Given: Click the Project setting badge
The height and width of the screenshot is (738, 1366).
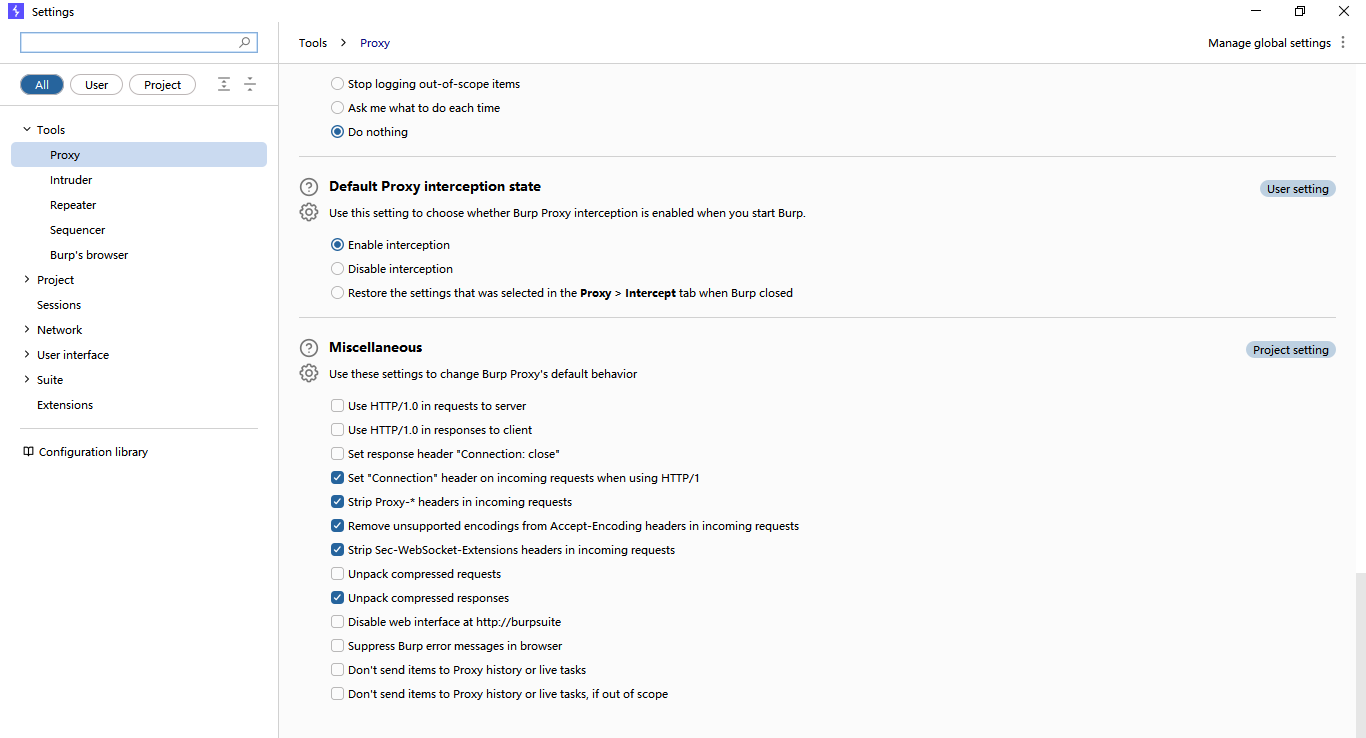Looking at the screenshot, I should pyautogui.click(x=1291, y=350).
